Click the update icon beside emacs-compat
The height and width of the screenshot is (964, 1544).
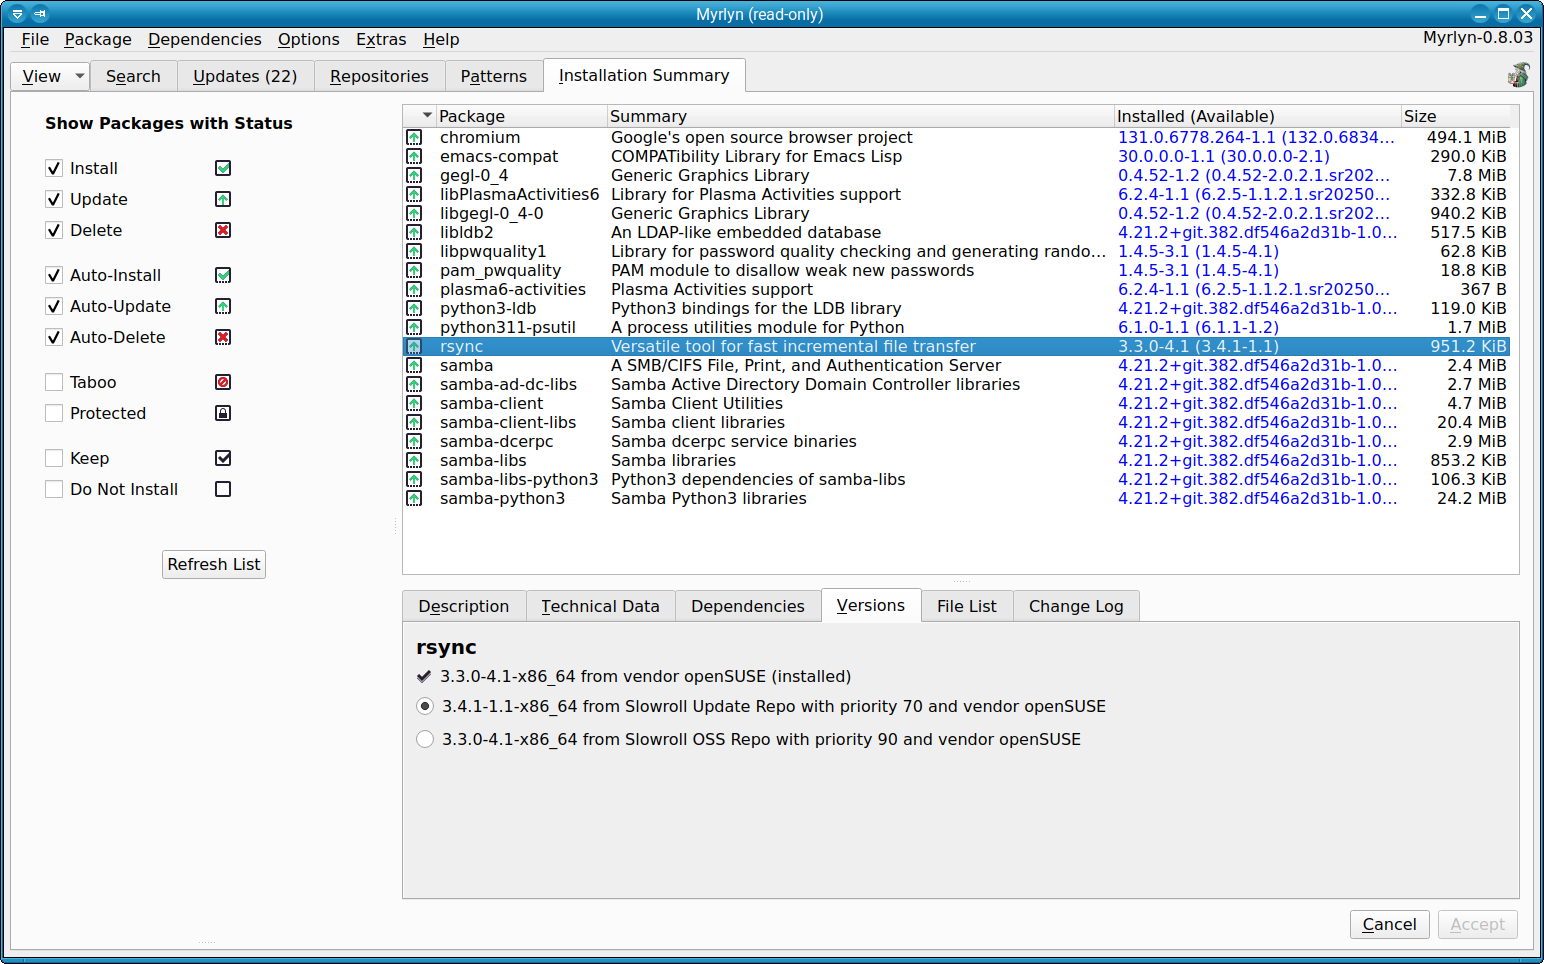tap(414, 157)
